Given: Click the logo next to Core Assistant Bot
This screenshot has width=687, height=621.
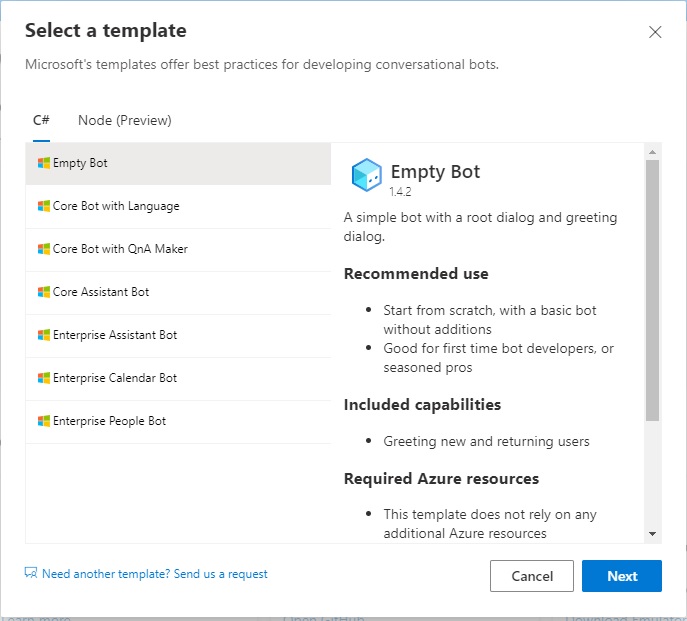Looking at the screenshot, I should [44, 292].
